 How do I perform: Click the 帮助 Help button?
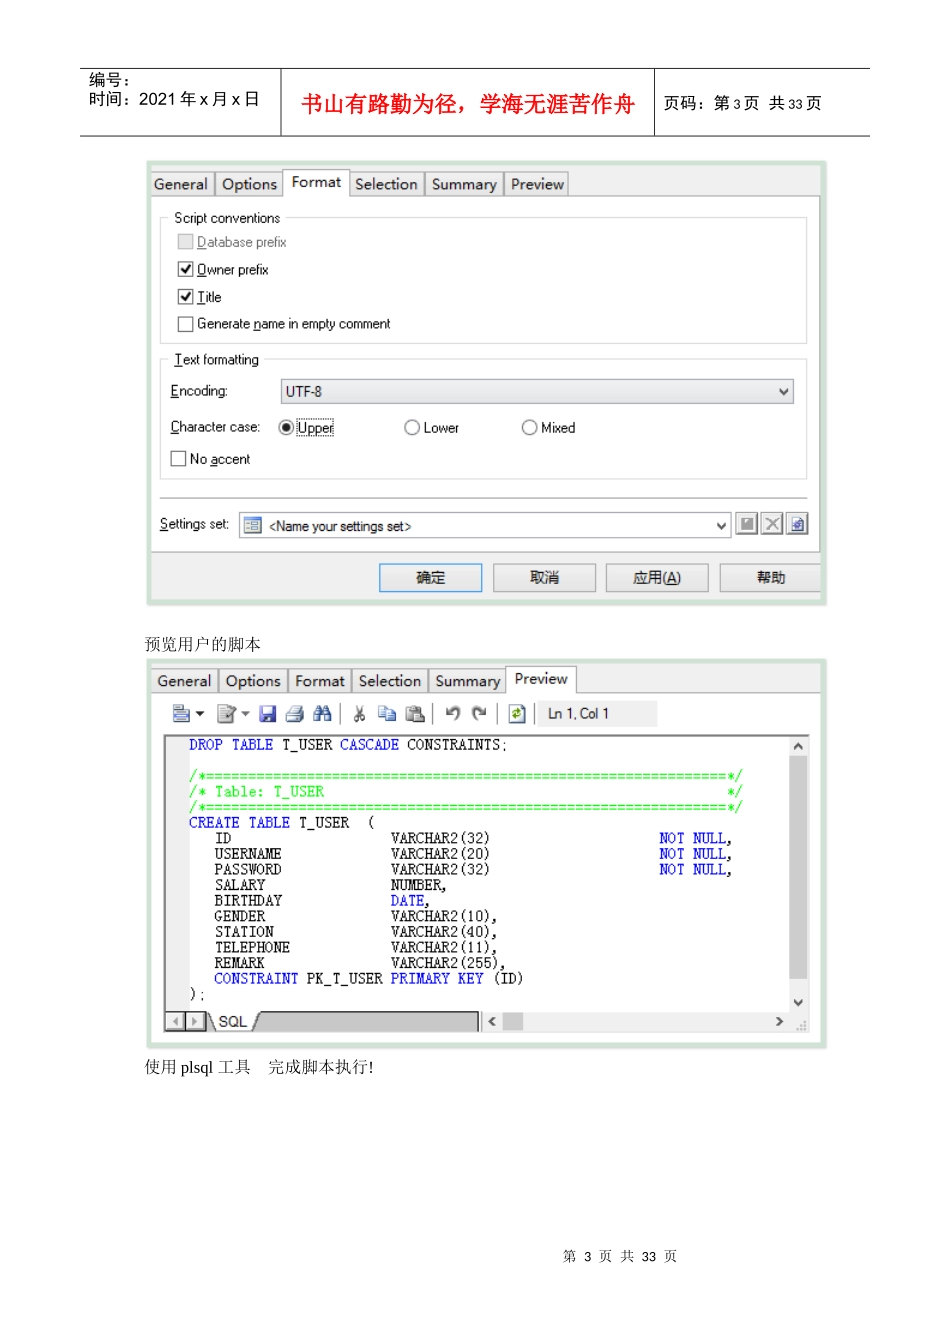pyautogui.click(x=770, y=577)
